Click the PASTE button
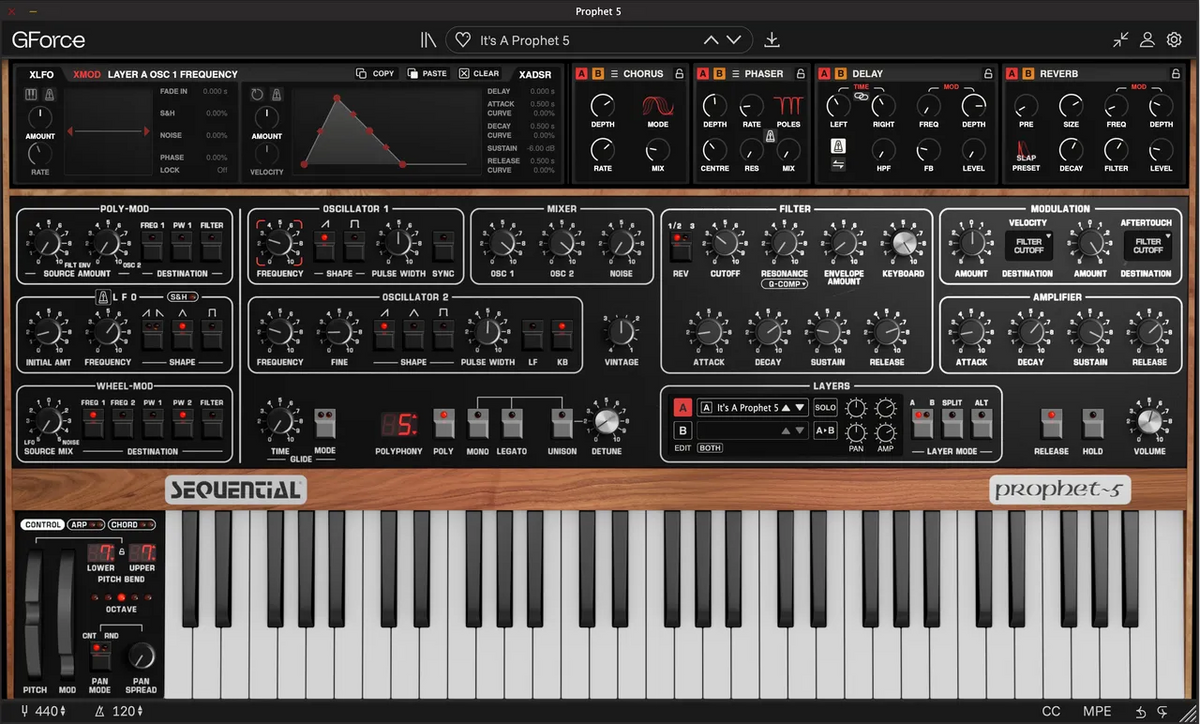 tap(428, 74)
